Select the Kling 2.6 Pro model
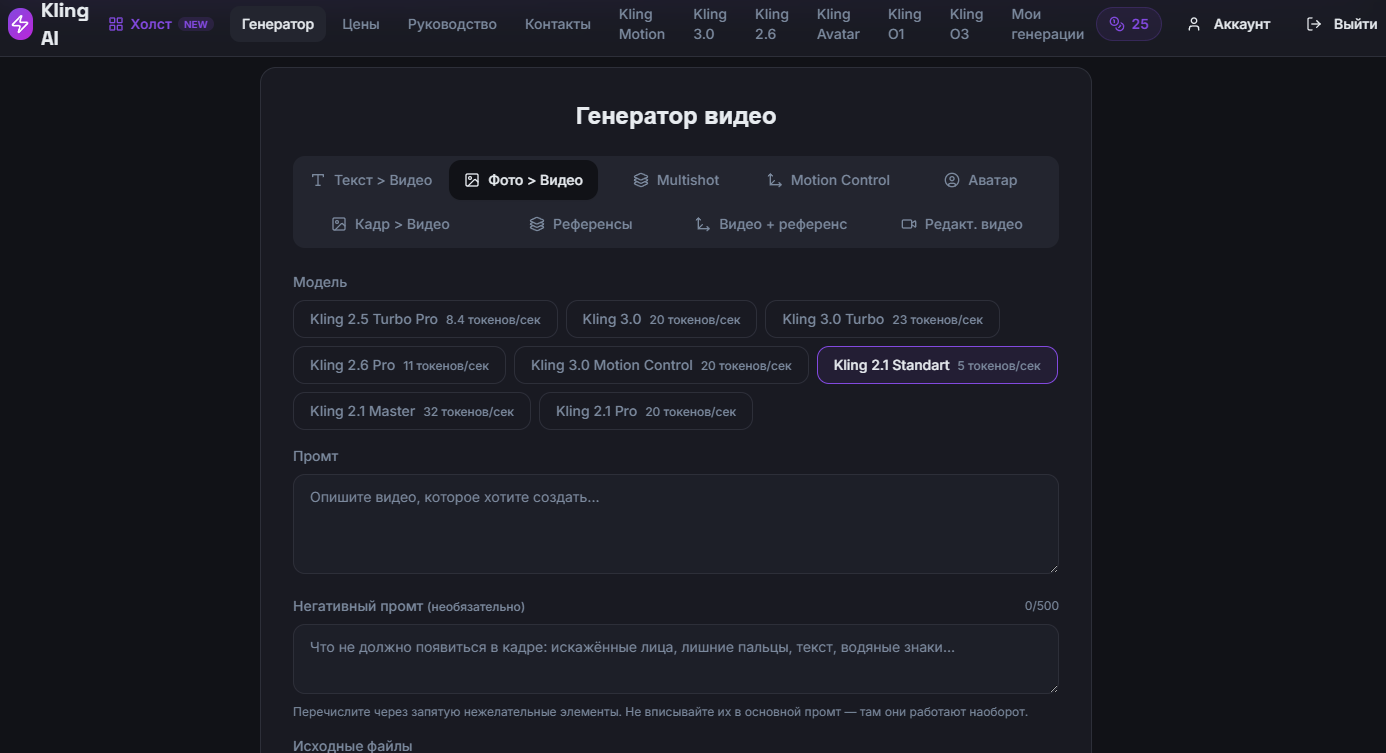The width and height of the screenshot is (1386, 753). pyautogui.click(x=399, y=365)
